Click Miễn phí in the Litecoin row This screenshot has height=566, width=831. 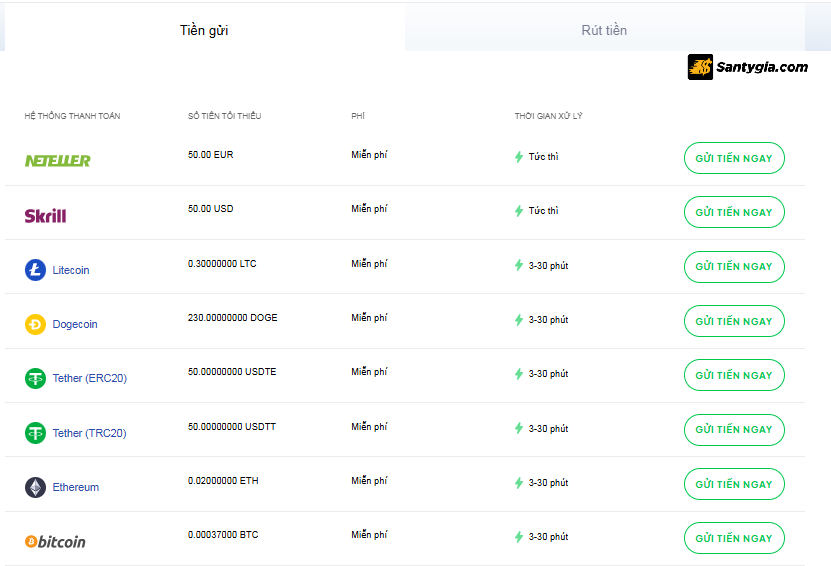coord(369,264)
